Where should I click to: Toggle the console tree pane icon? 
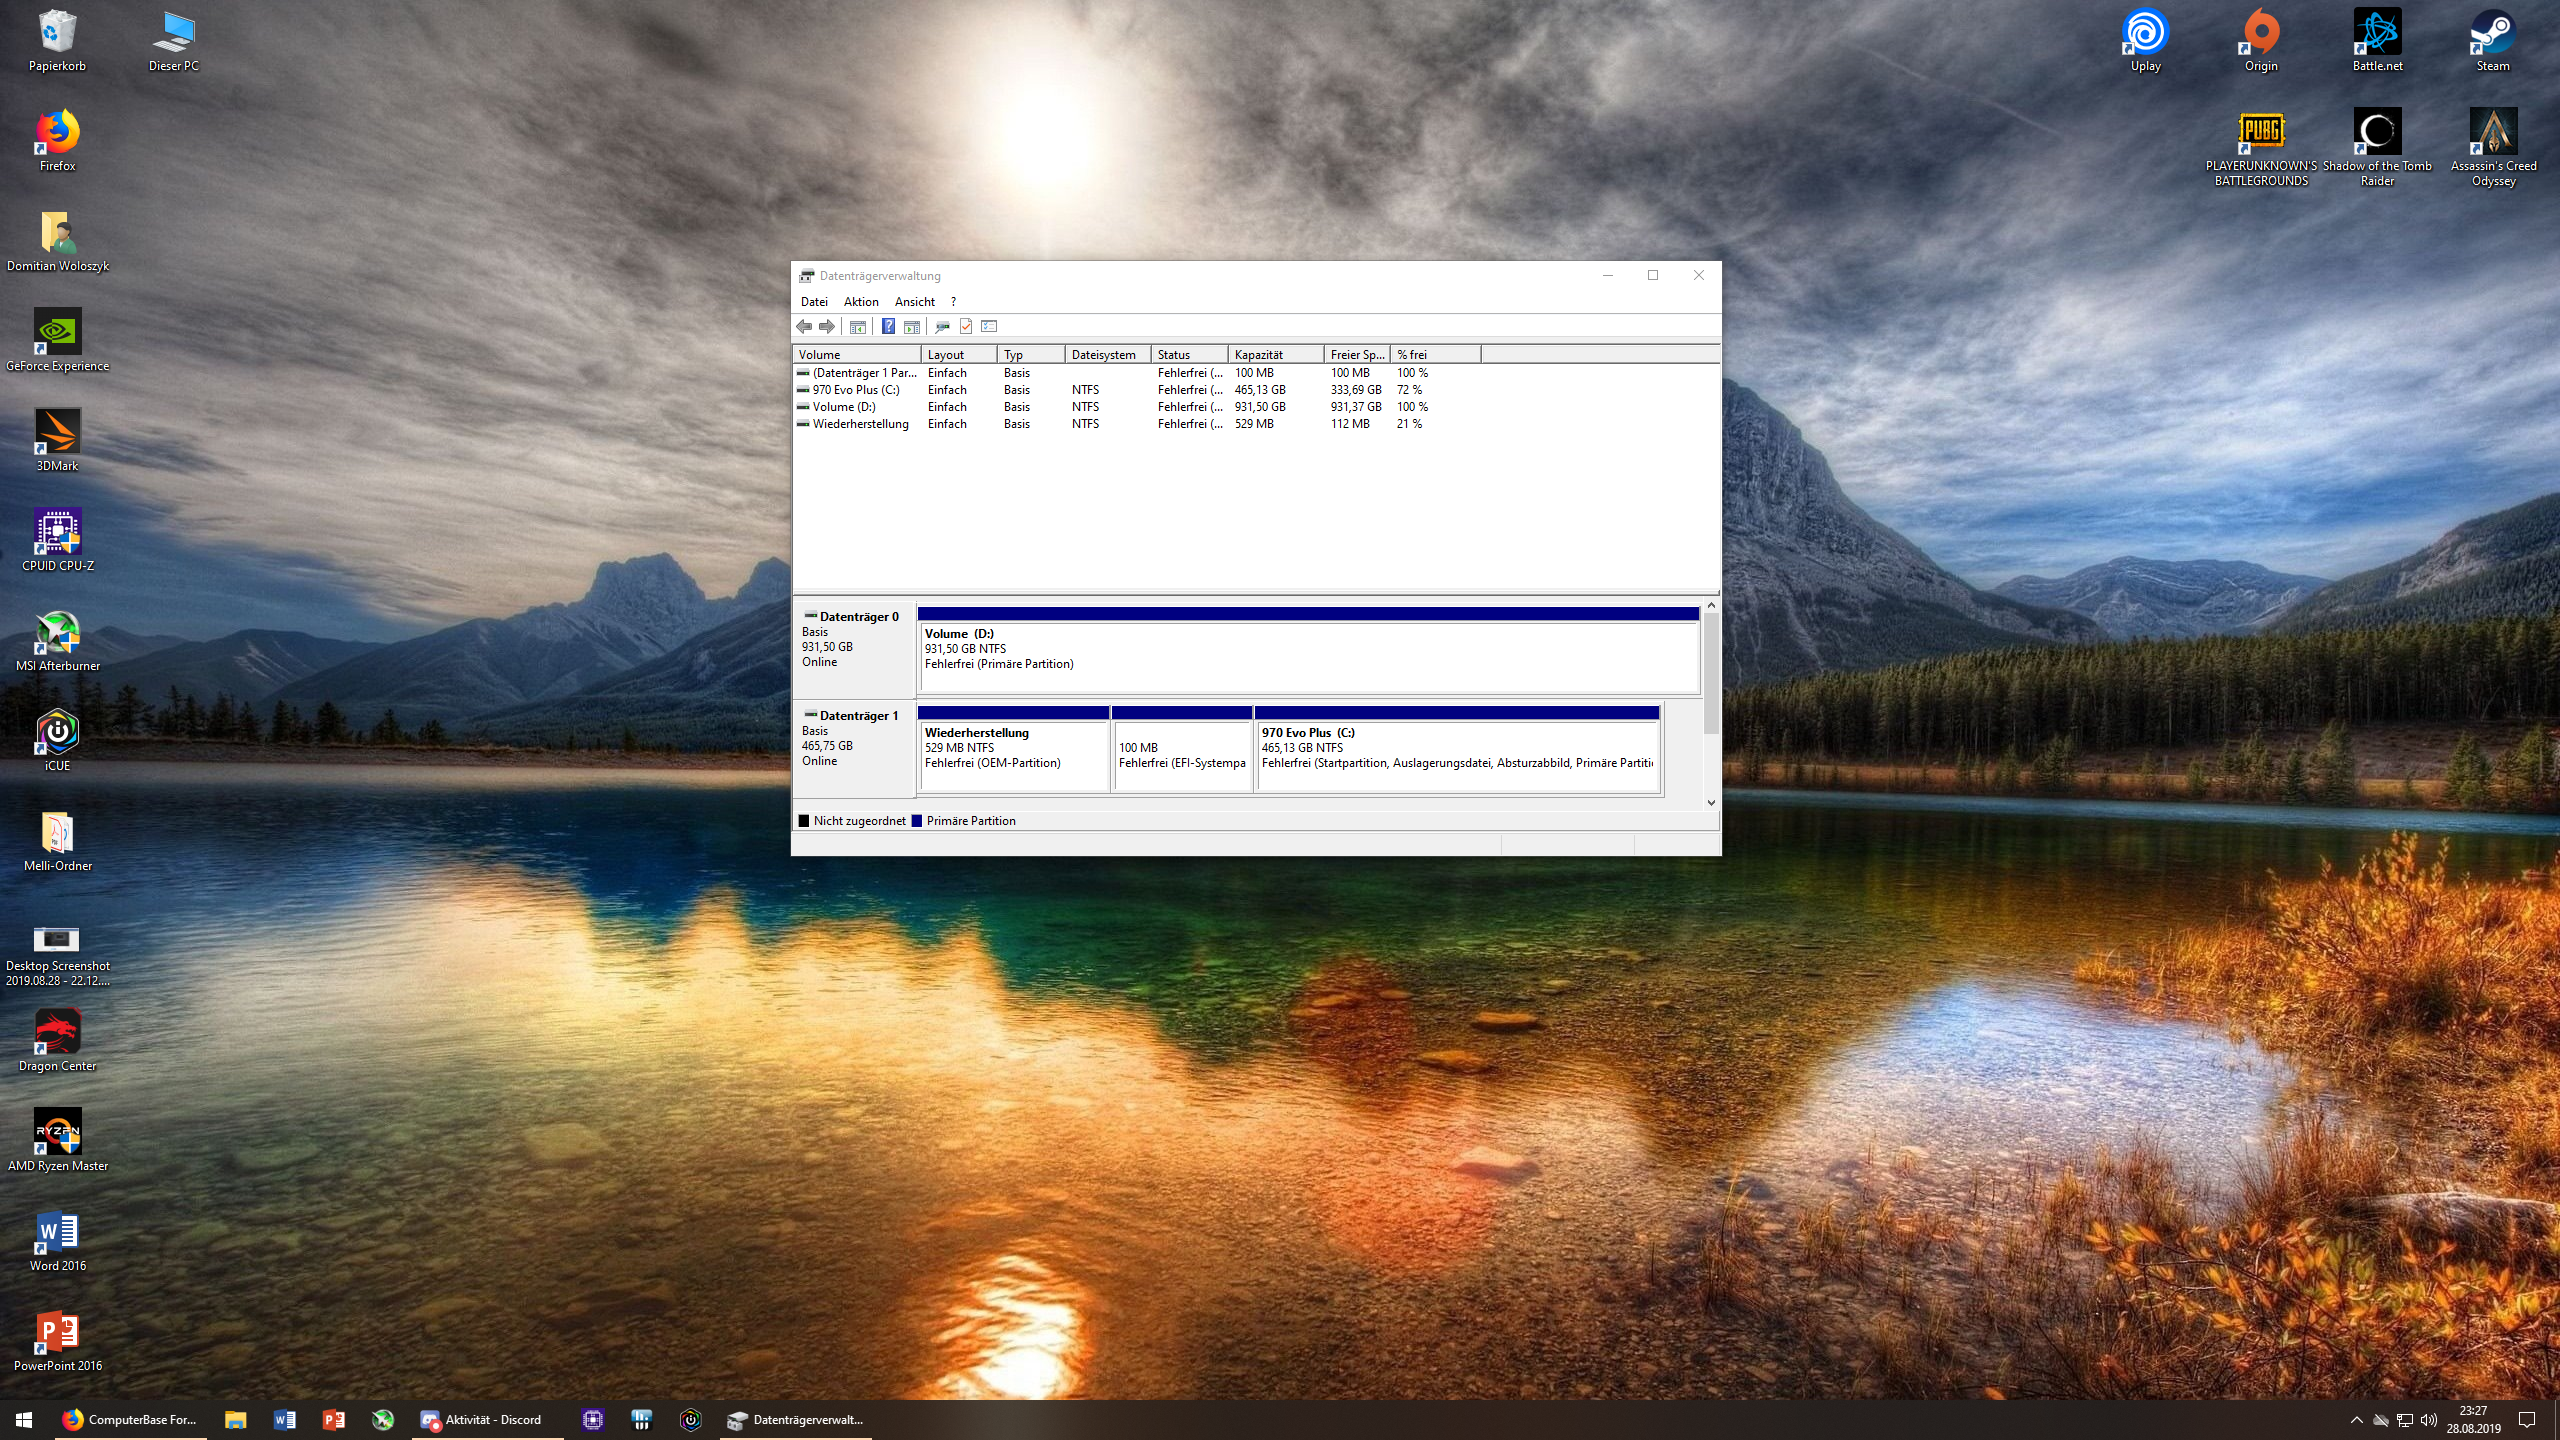tap(858, 326)
